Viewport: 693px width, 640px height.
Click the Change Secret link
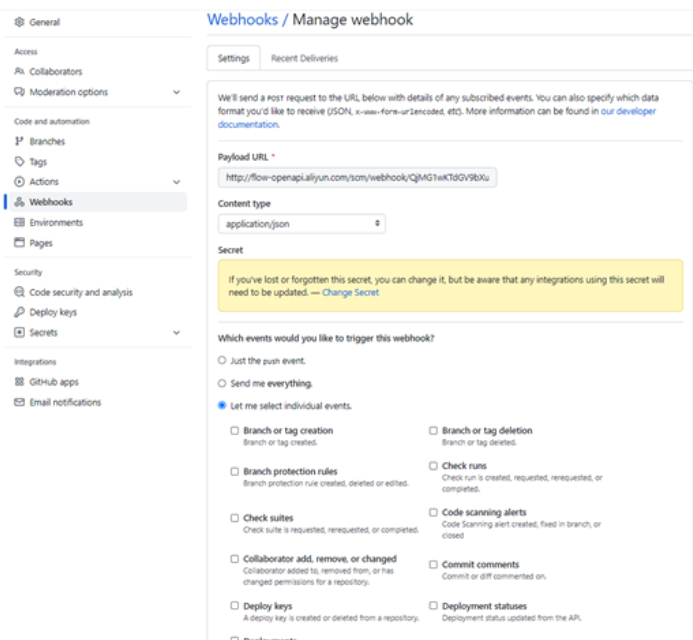350,293
